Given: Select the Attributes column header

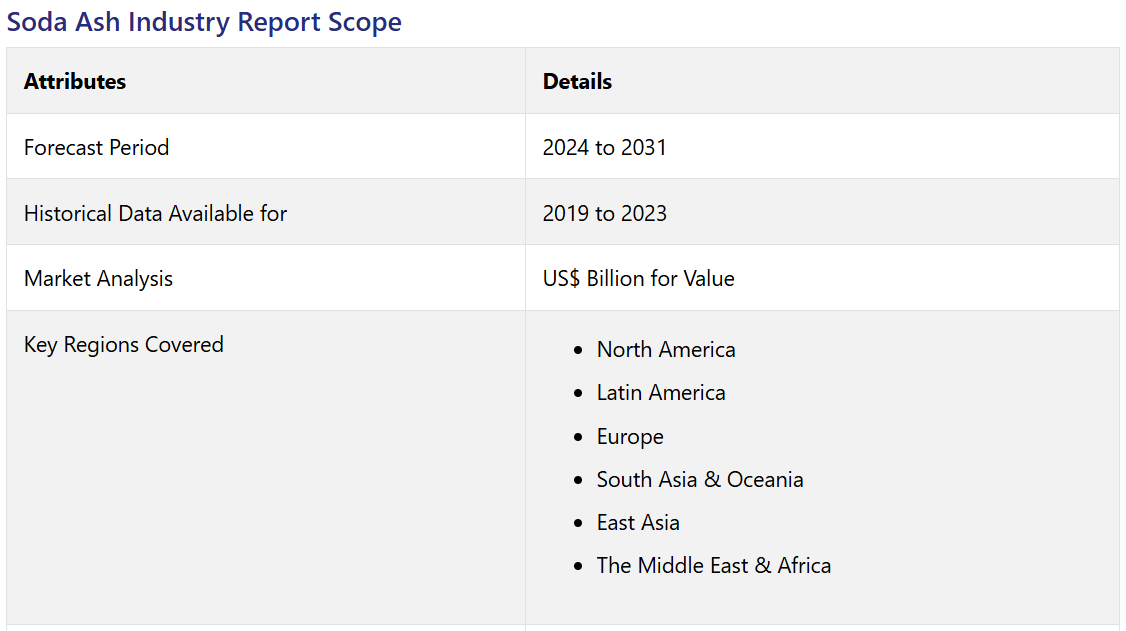Looking at the screenshot, I should (x=75, y=82).
